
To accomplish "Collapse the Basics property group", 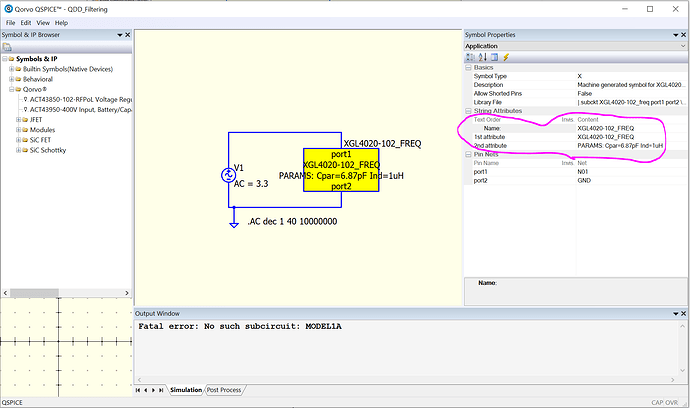I will 469,67.
